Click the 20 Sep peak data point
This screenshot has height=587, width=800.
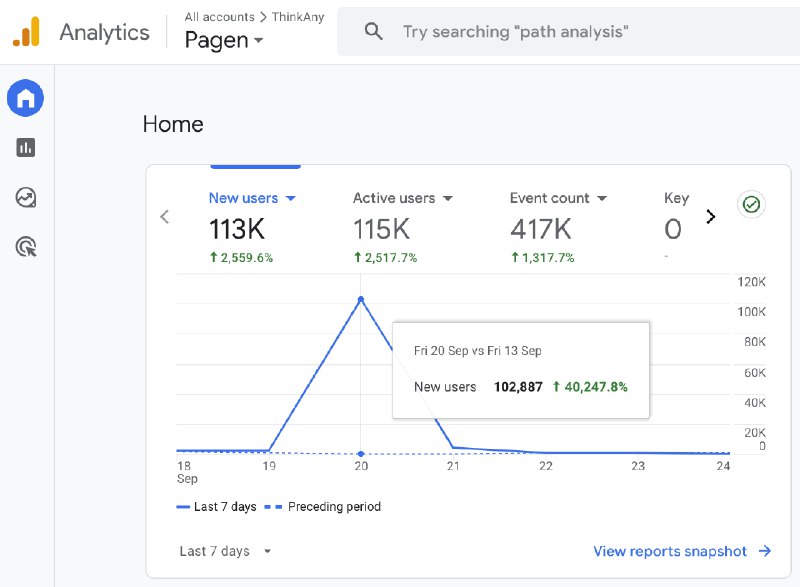(361, 299)
